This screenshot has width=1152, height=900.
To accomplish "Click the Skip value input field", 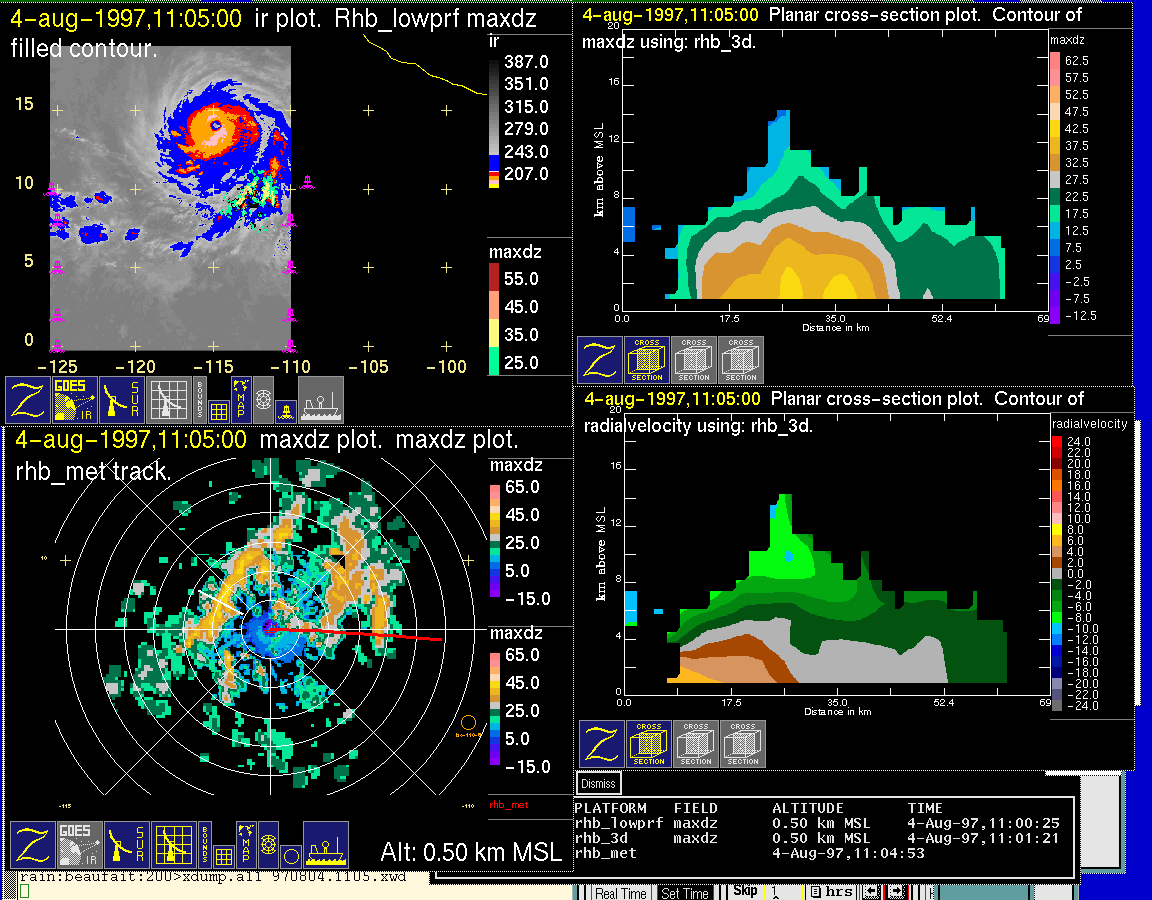I will tap(782, 891).
